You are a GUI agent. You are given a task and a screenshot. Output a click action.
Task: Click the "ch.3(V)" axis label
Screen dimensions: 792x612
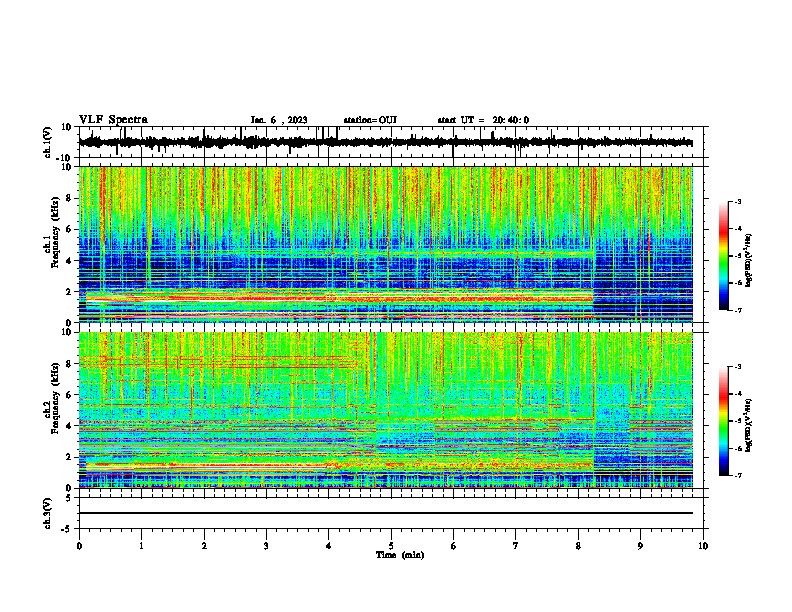point(48,513)
